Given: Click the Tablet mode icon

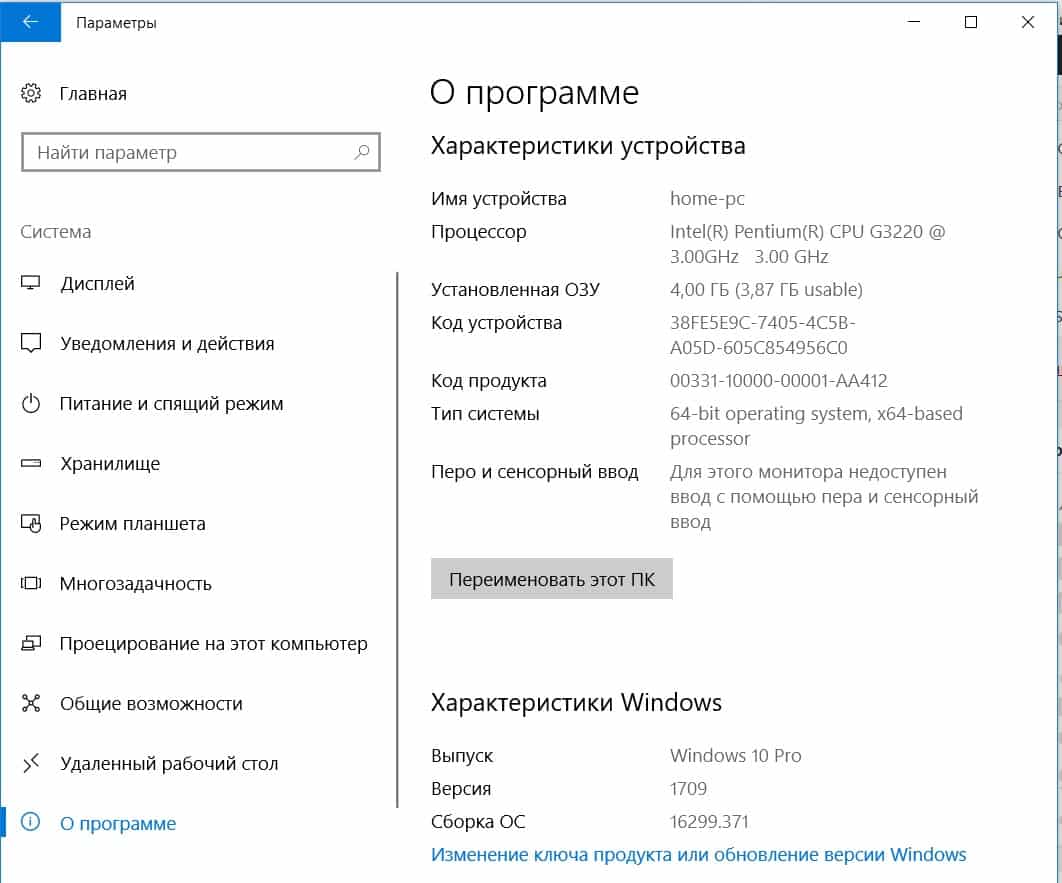Looking at the screenshot, I should tap(31, 524).
